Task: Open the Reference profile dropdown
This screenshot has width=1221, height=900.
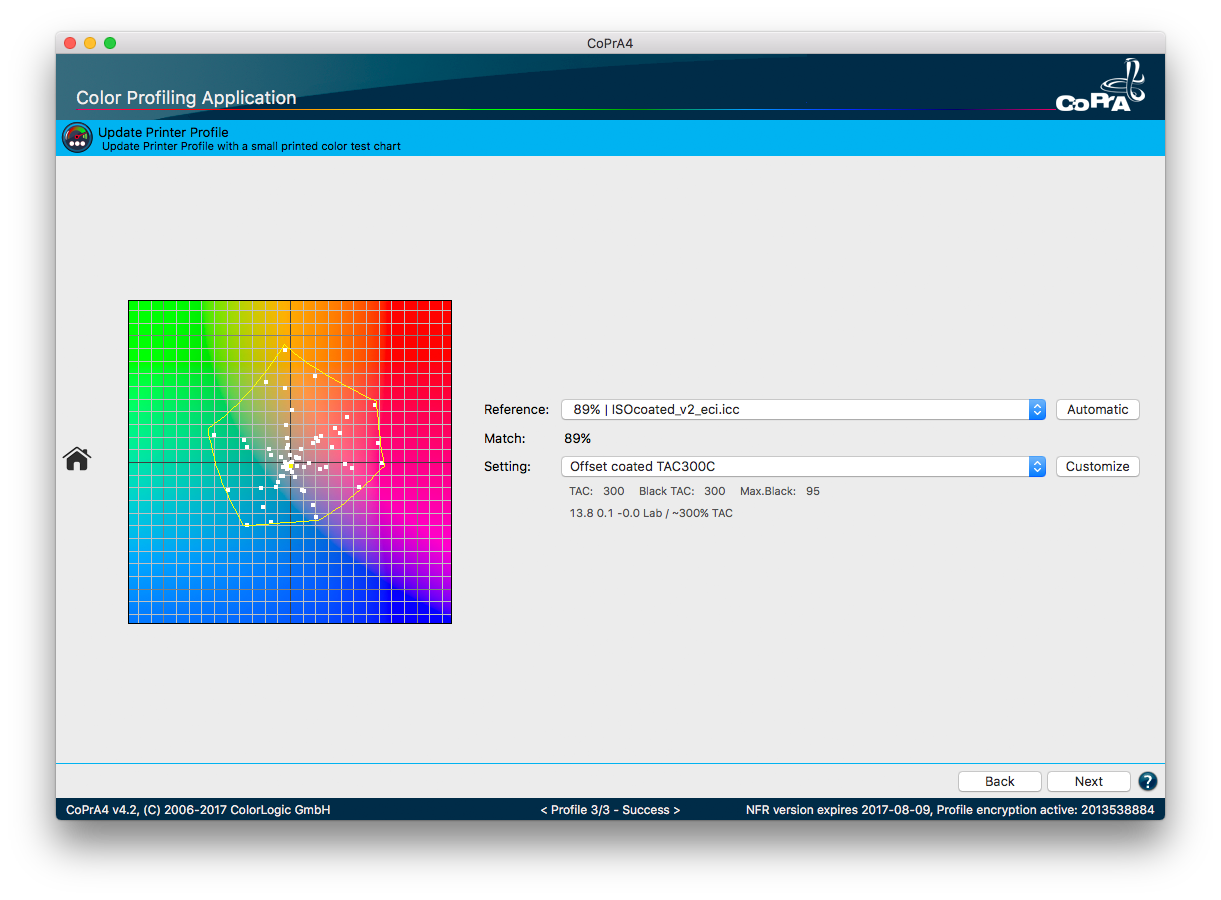Action: pyautogui.click(x=803, y=409)
